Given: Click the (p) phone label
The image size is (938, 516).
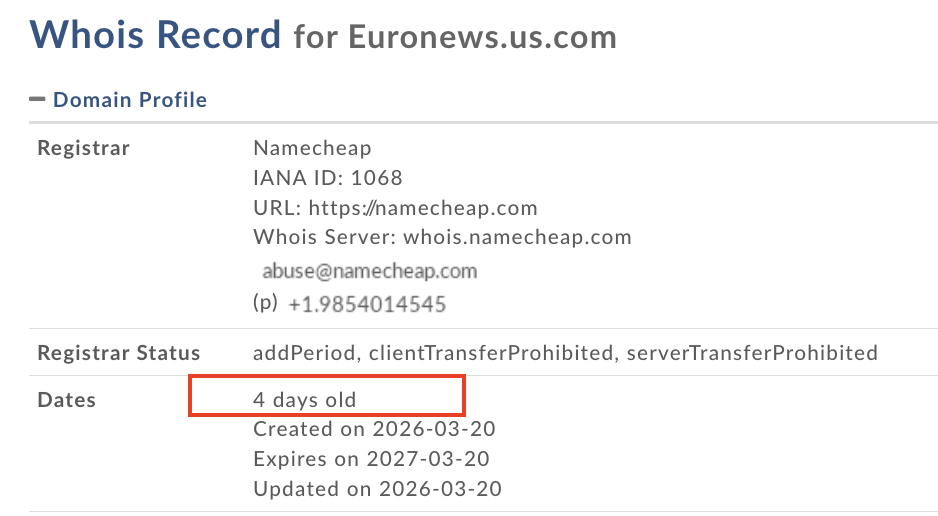Looking at the screenshot, I should [265, 303].
